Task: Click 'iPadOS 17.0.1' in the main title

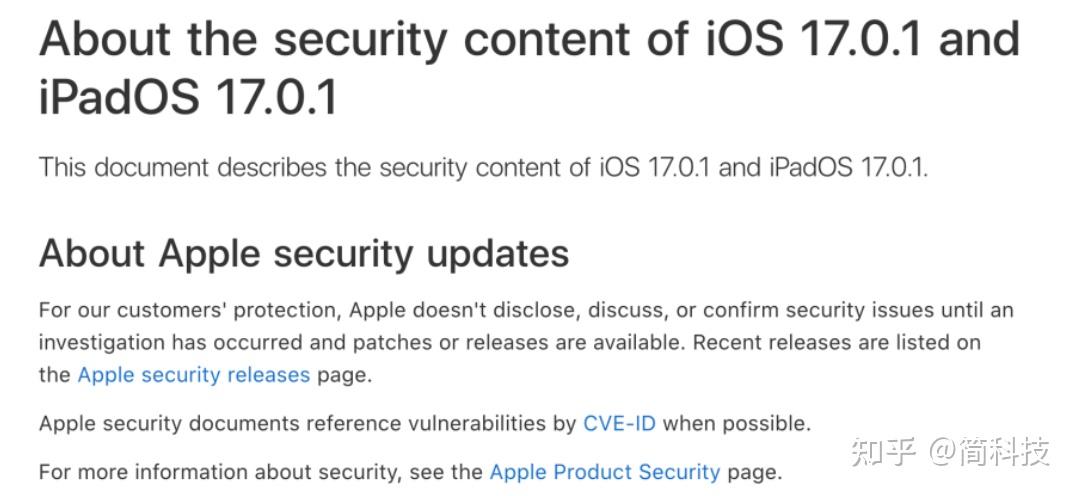Action: click(x=188, y=98)
